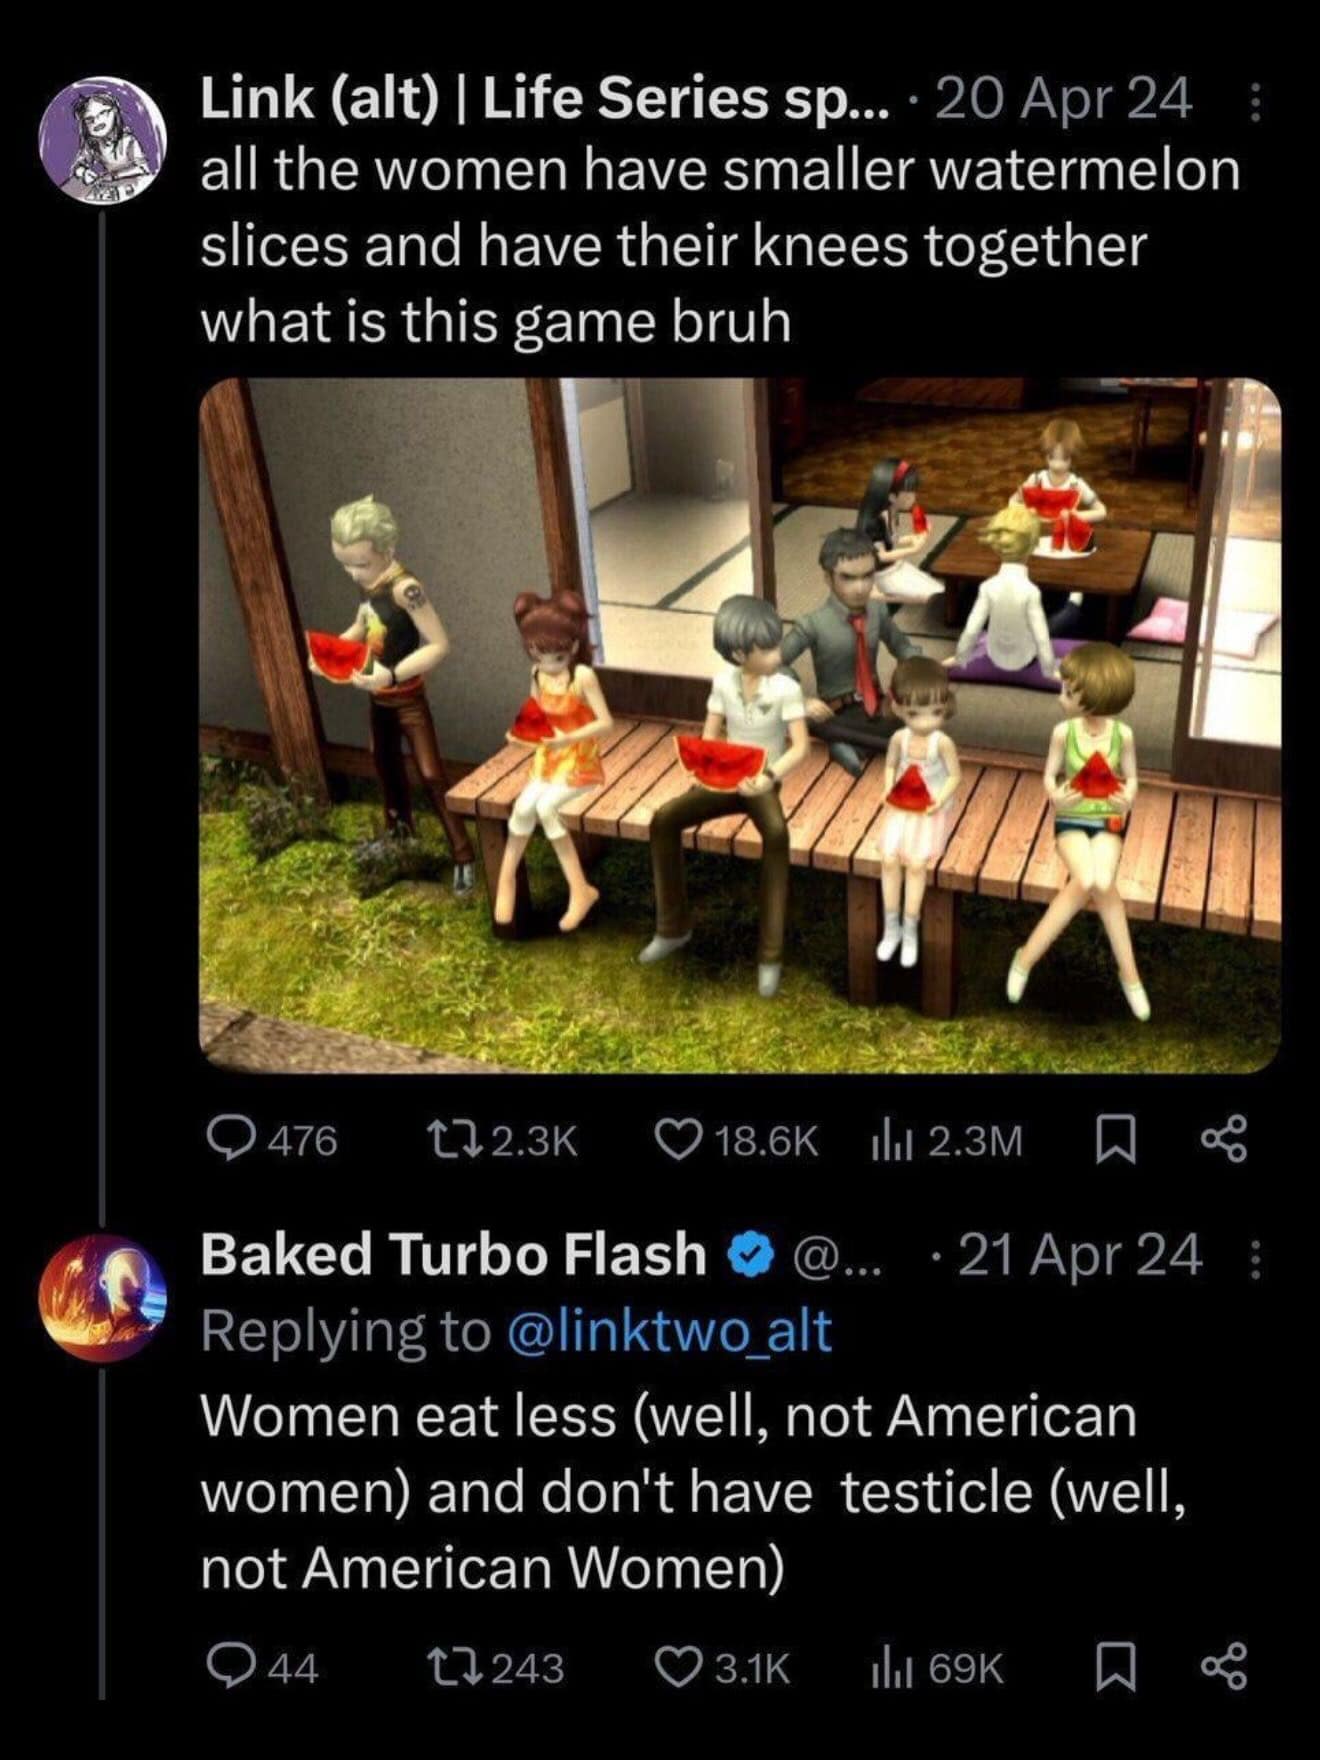Viewport: 1320px width, 1760px height.
Task: Click the Baked Turbo Flash display name
Action: tap(453, 1254)
